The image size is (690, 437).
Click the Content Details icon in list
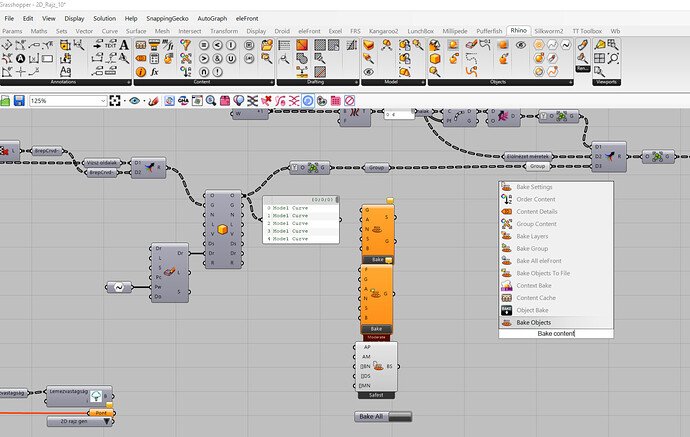[506, 211]
